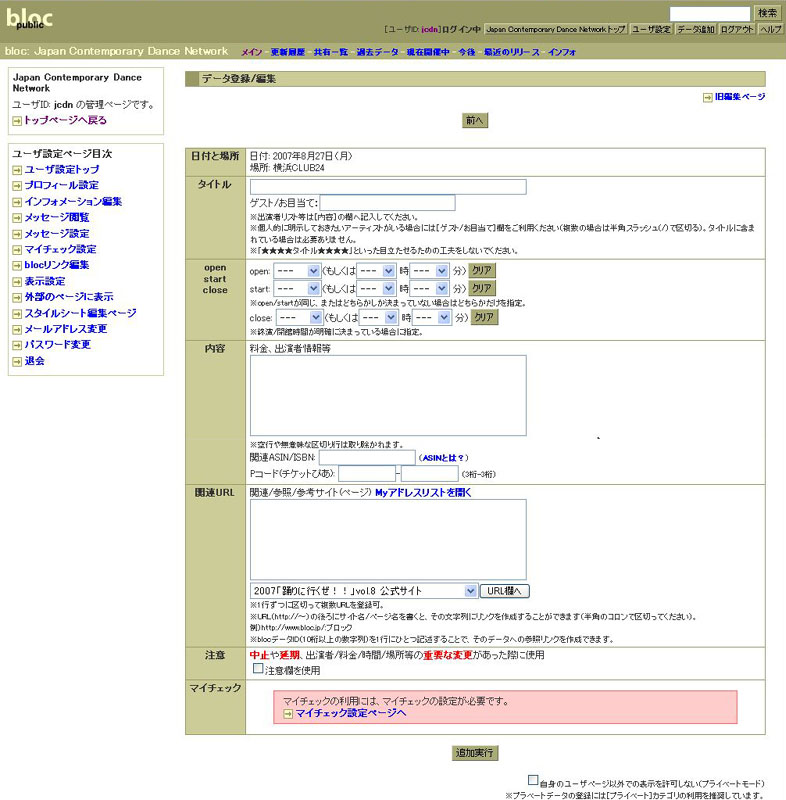The width and height of the screenshot is (786, 800).
Task: Click arrow icon beside インフォメーション編集
Action: 17,202
